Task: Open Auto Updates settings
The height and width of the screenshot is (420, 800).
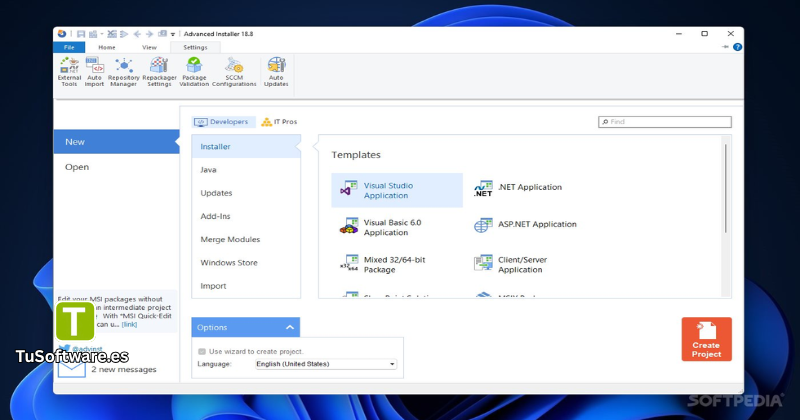Action: point(276,71)
